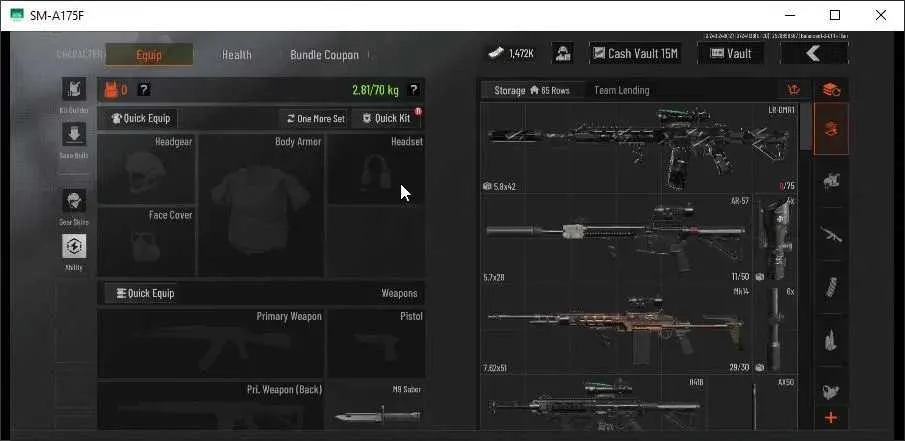Open the Gear Skins icon

(74, 200)
